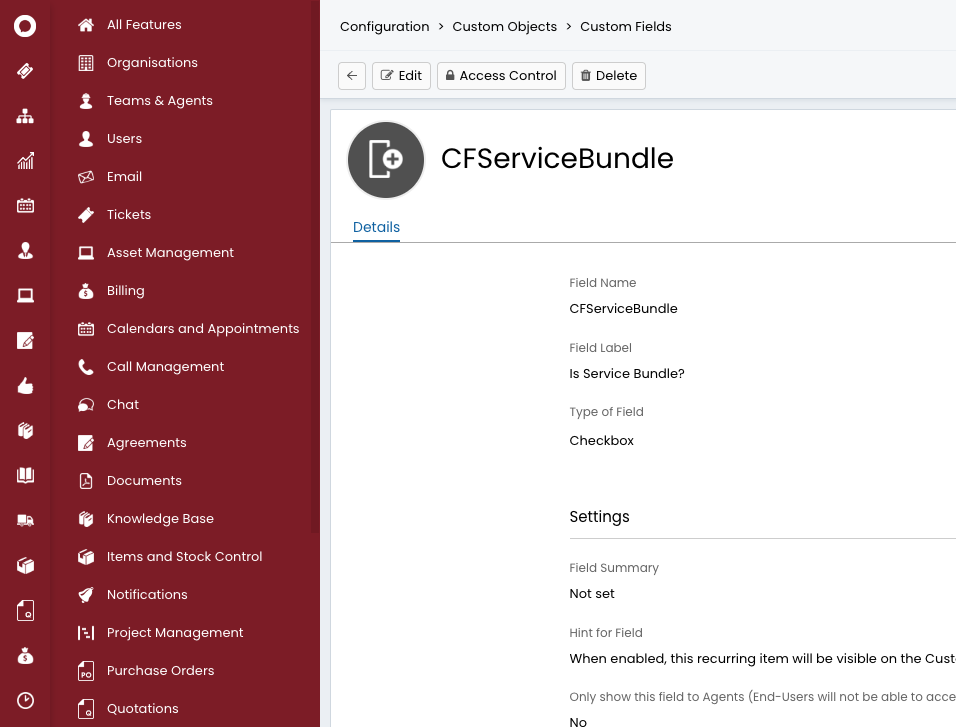Viewport: 956px width, 727px height.
Task: Click the logo icon on the far-left rail
Action: coord(25,26)
